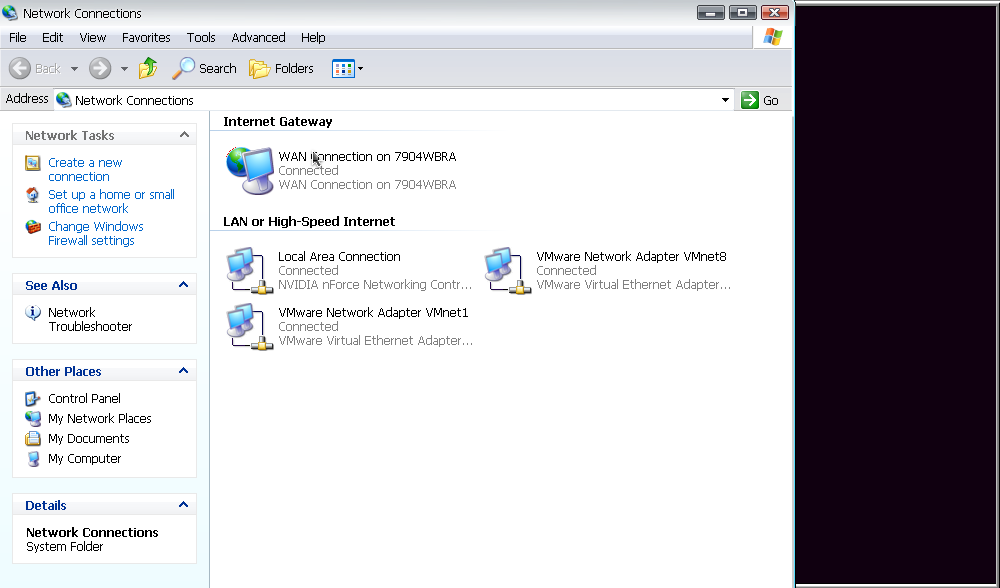Select the VMware Network Adapter VMnet8 icon

(x=508, y=270)
